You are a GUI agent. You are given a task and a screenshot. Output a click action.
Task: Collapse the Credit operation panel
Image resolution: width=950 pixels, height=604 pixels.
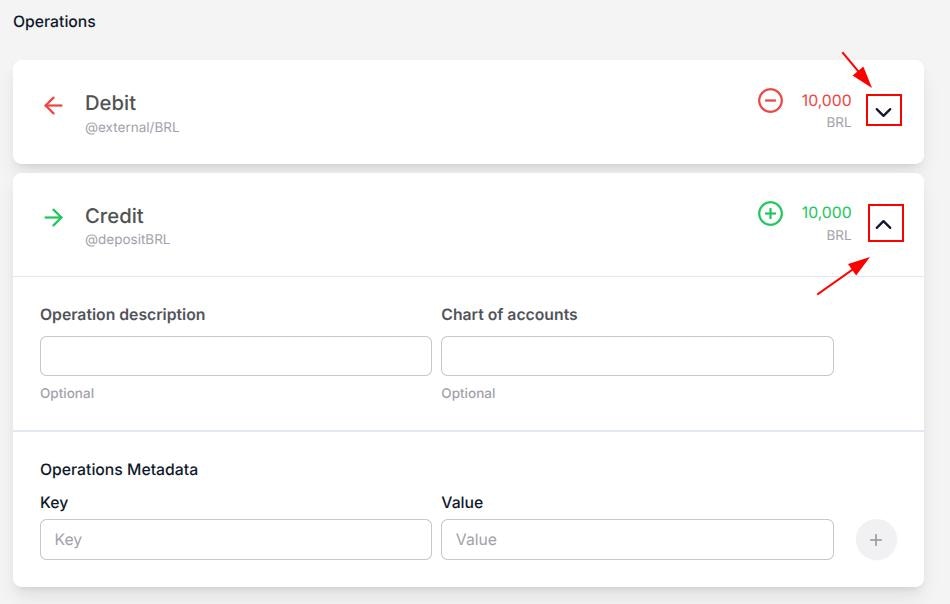pos(884,224)
